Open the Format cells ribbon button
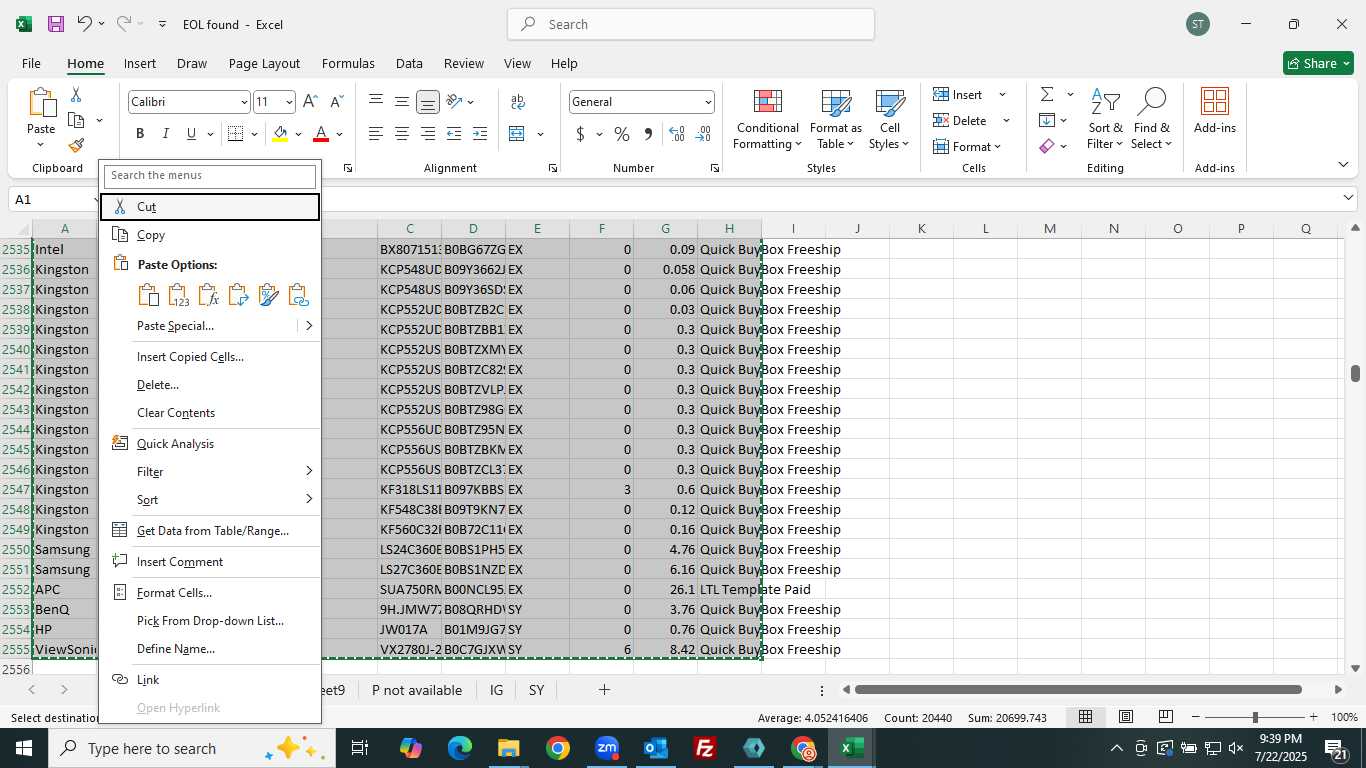Screen dimensions: 1366x768 966,147
